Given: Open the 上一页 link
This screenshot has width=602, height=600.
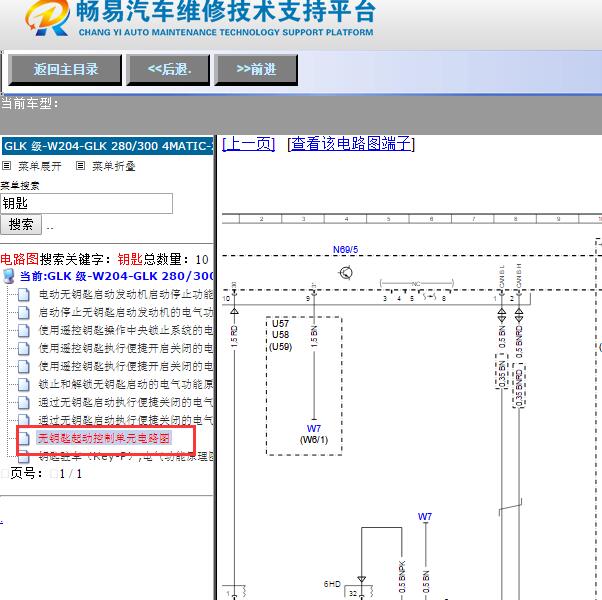Looking at the screenshot, I should (249, 144).
